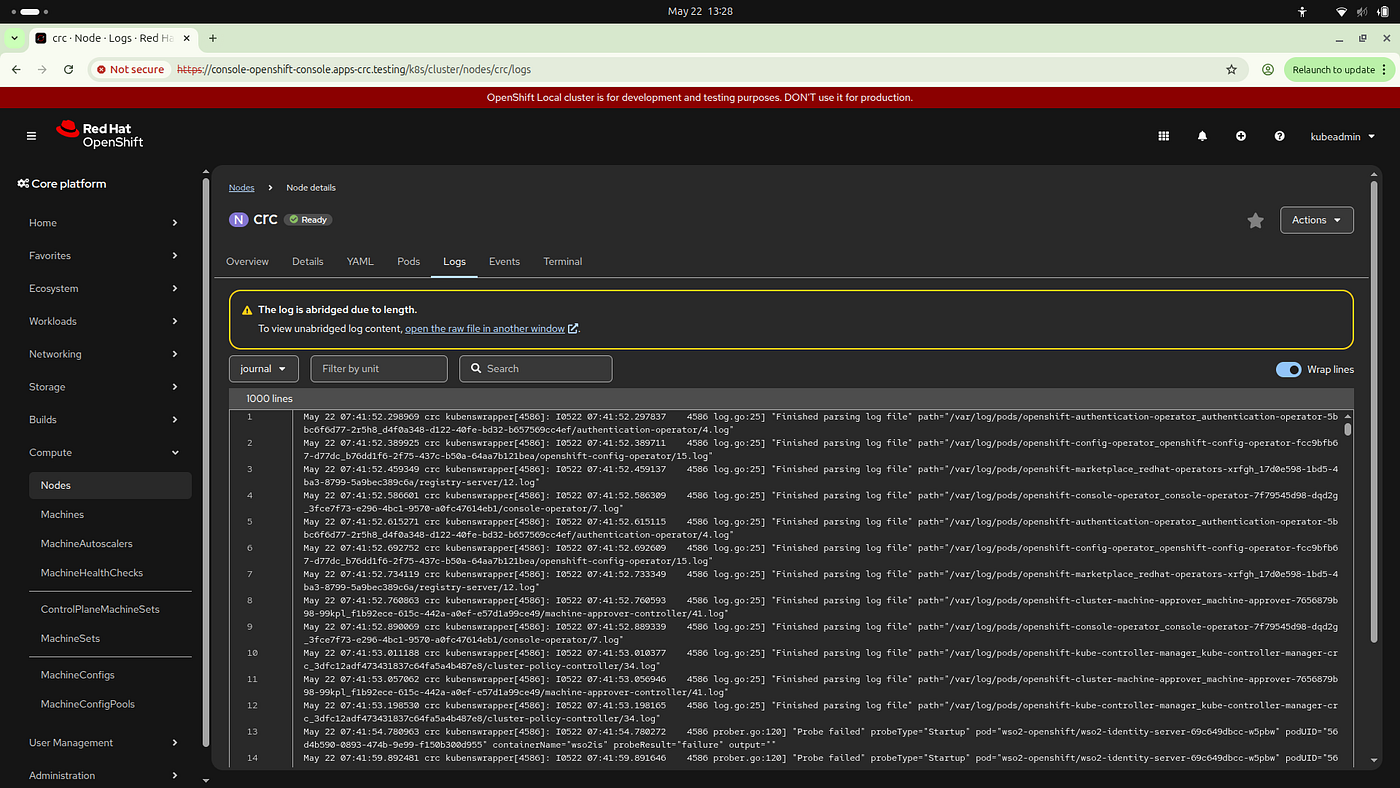This screenshot has height=788, width=1400.
Task: Expand the Storage navigation section
Action: pos(104,387)
